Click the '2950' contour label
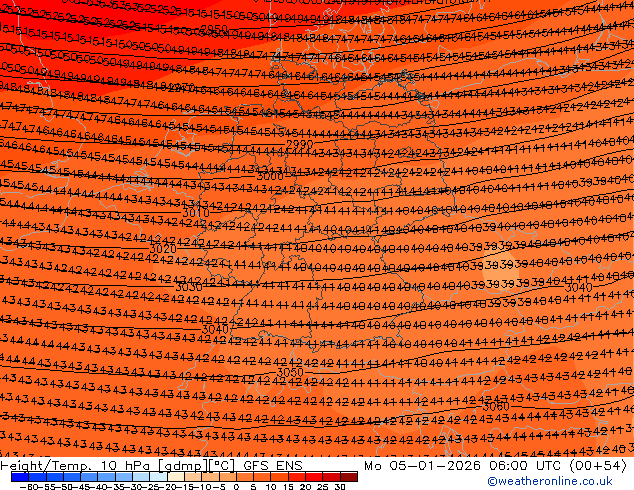The height and width of the screenshot is (490, 634). point(214,29)
